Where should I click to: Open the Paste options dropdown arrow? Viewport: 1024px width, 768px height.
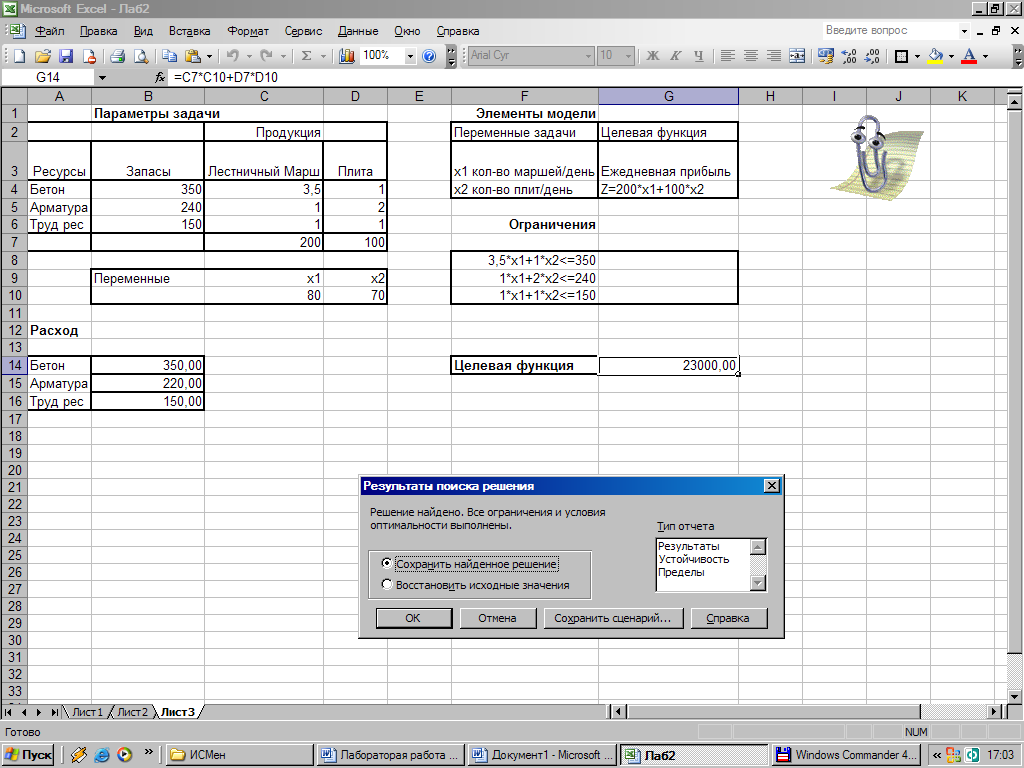pyautogui.click(x=209, y=56)
